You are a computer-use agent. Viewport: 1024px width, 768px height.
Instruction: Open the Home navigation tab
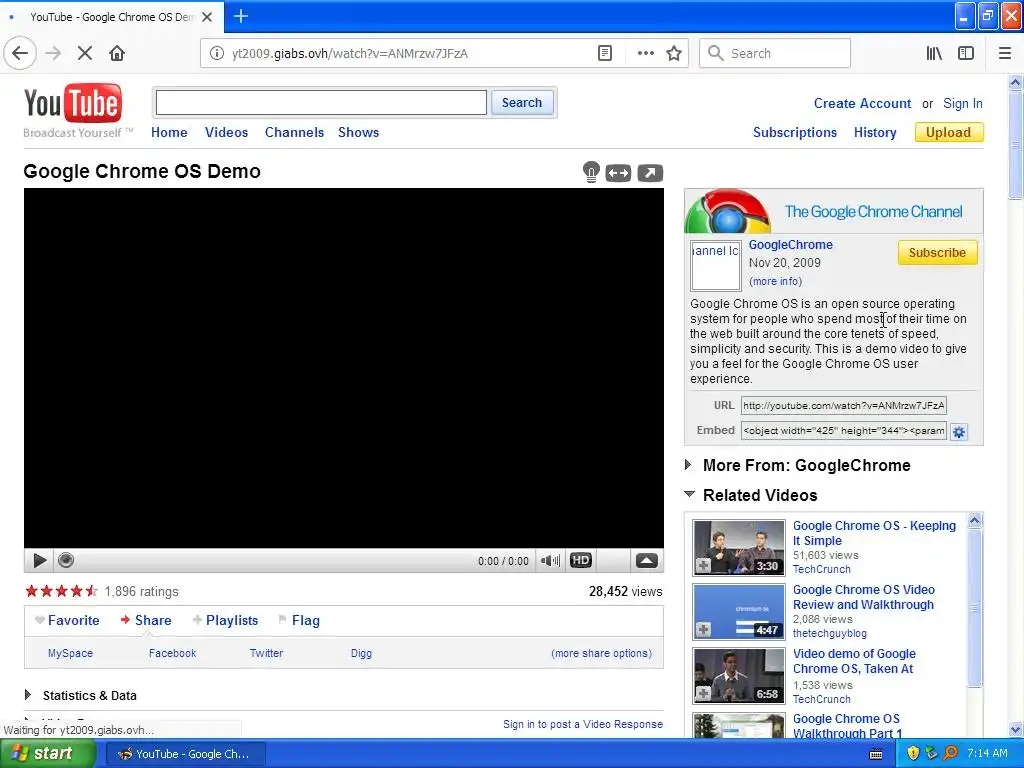(x=169, y=132)
